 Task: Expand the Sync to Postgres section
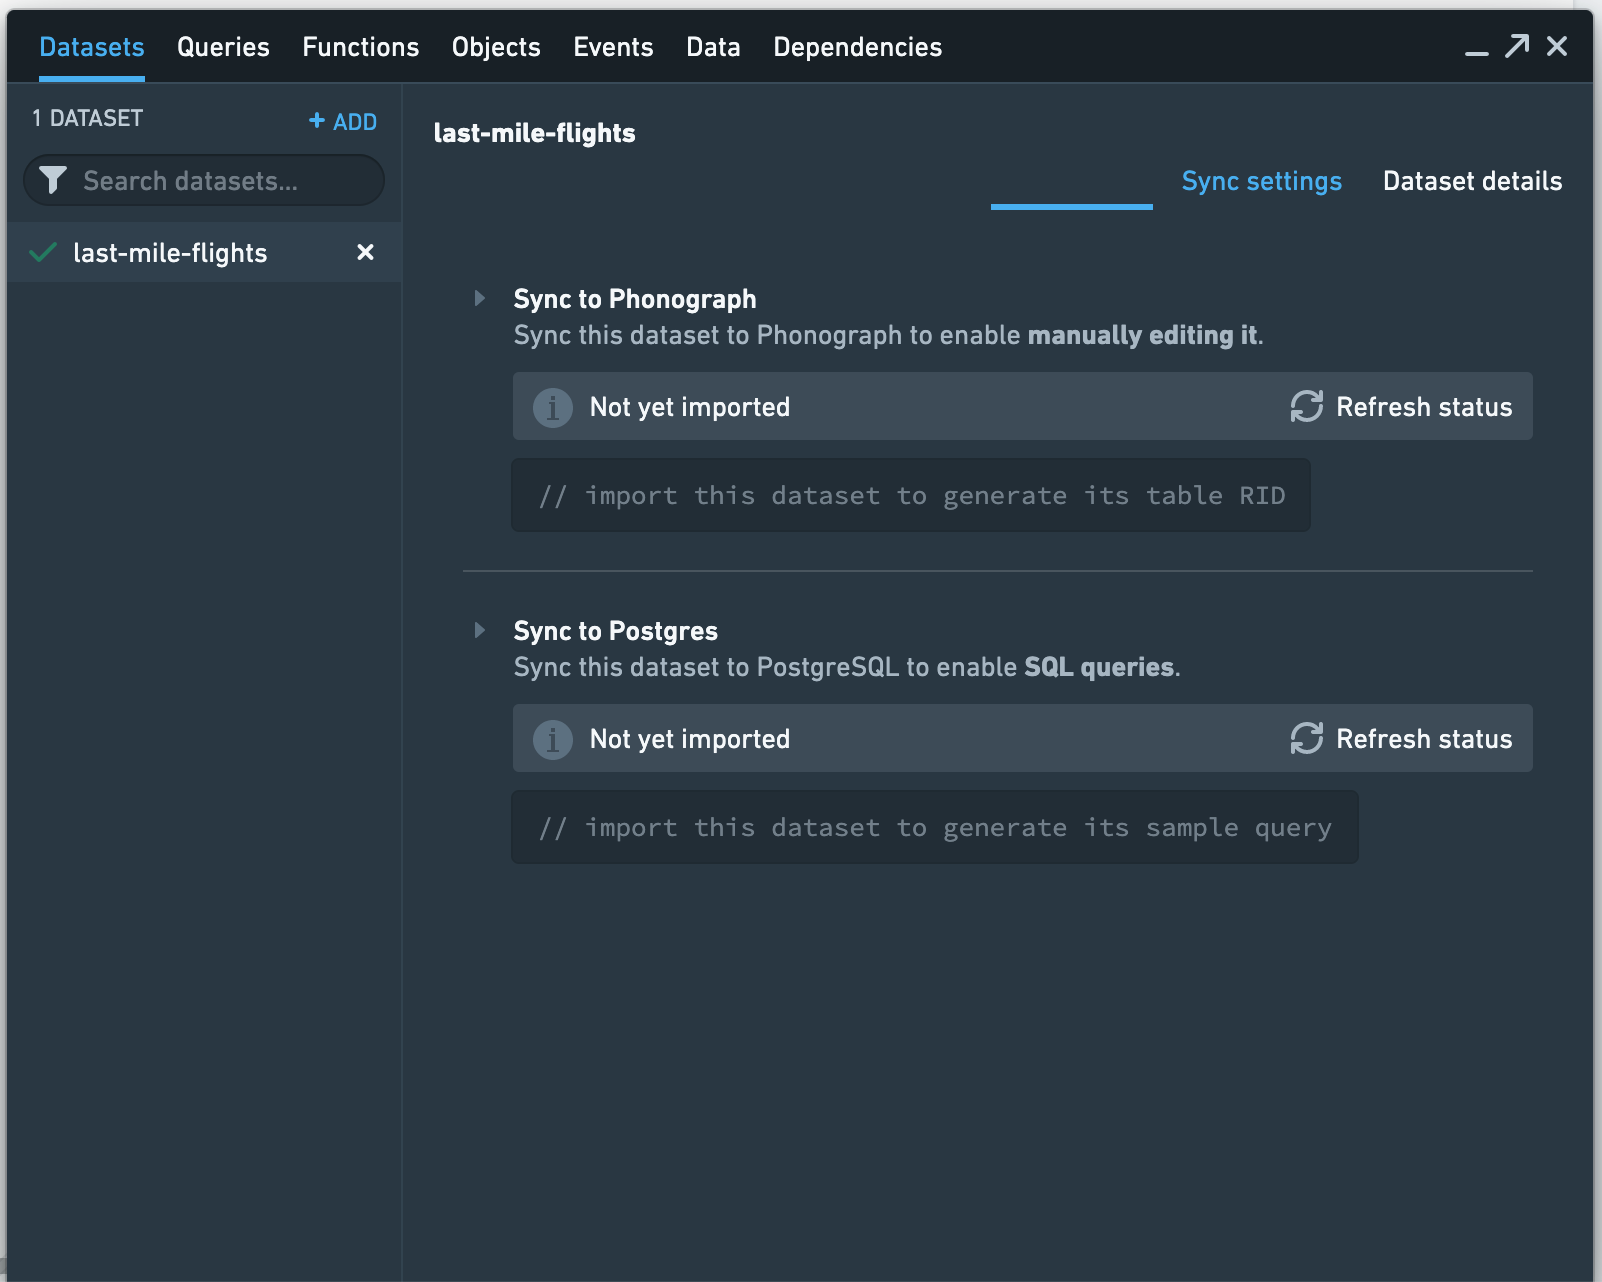tap(480, 630)
